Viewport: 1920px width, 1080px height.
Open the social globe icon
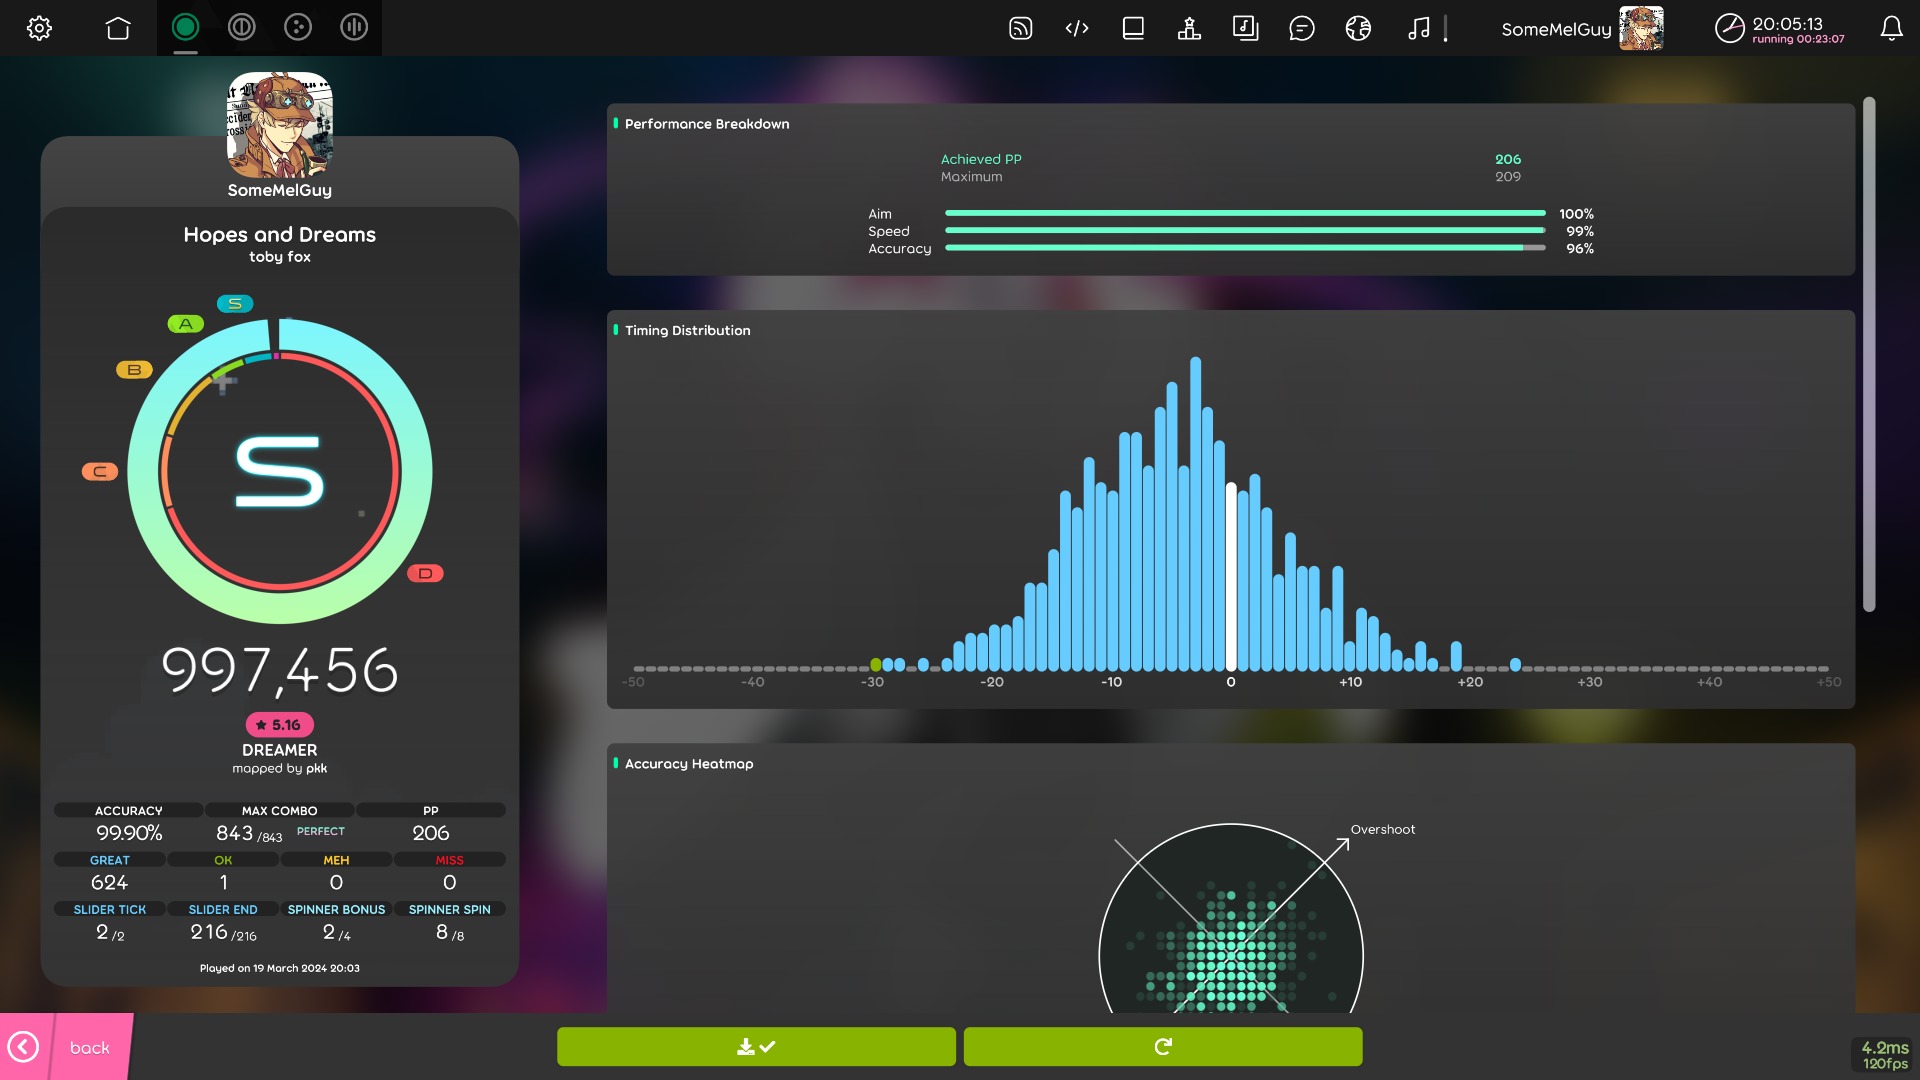click(x=1358, y=28)
